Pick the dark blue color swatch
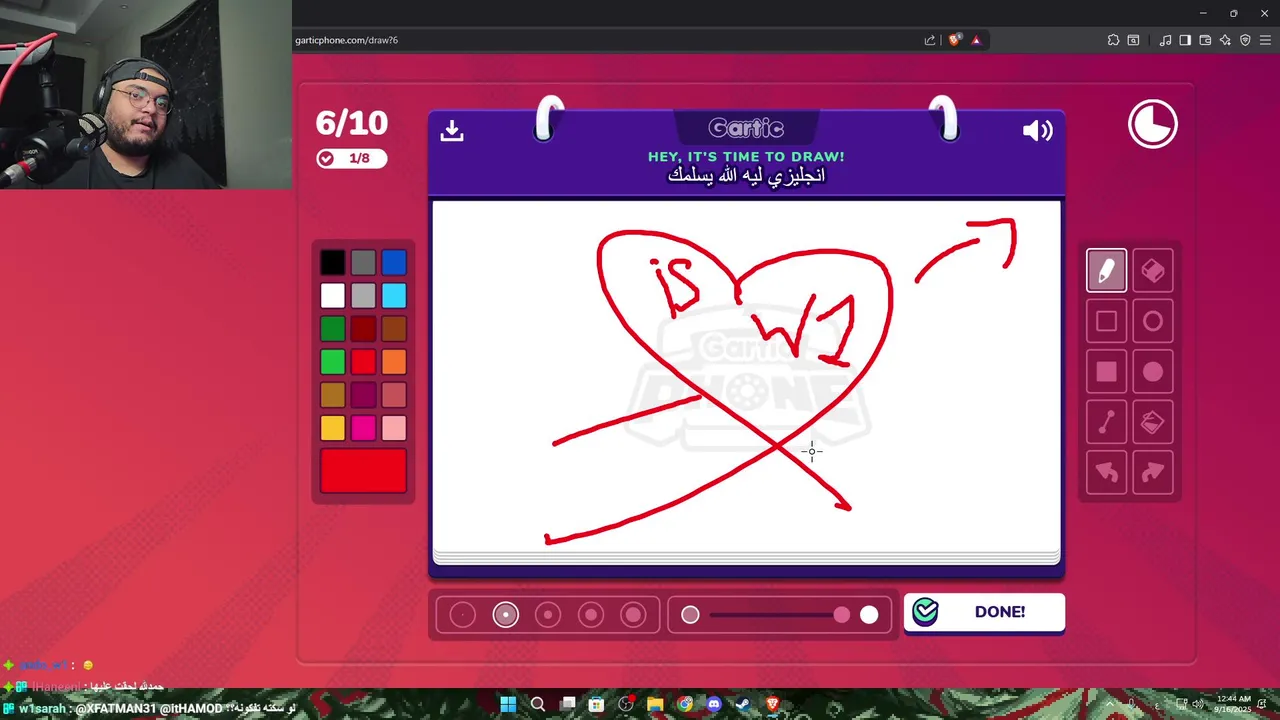Screen dimensions: 1280x720 pyautogui.click(x=394, y=263)
